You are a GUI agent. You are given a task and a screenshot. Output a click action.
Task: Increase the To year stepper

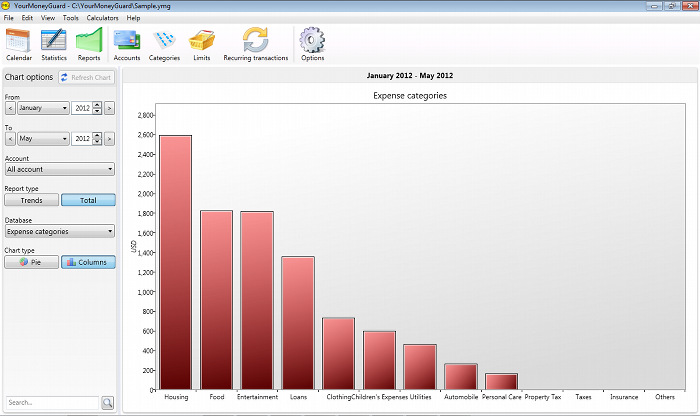point(97,135)
